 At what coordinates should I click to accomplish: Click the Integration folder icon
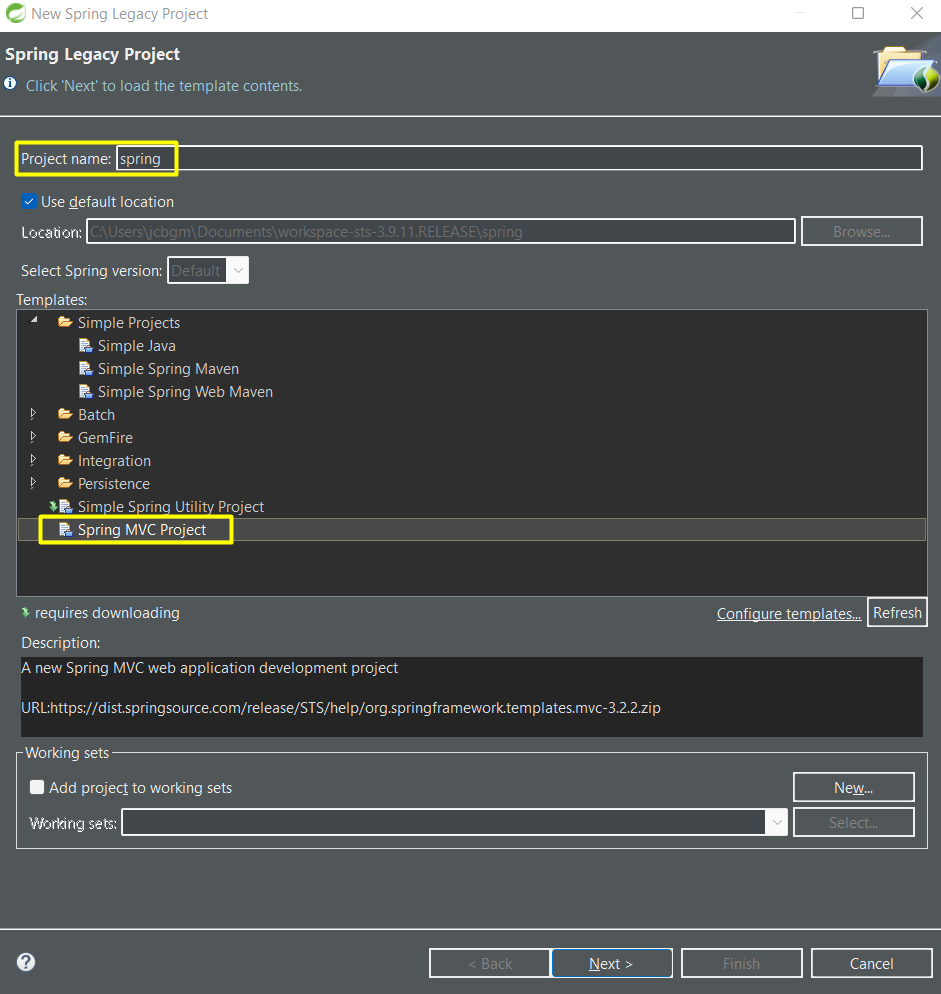coord(65,460)
